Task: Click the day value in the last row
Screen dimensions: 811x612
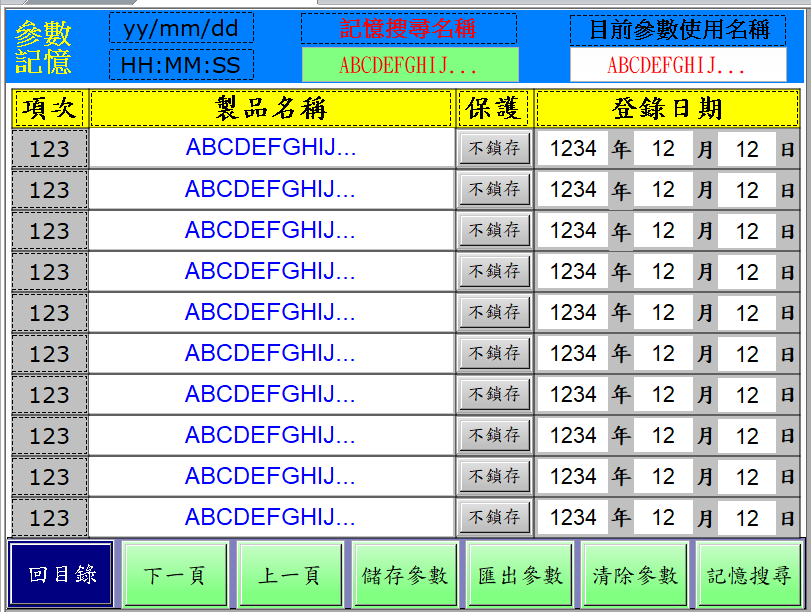Action: pyautogui.click(x=747, y=518)
